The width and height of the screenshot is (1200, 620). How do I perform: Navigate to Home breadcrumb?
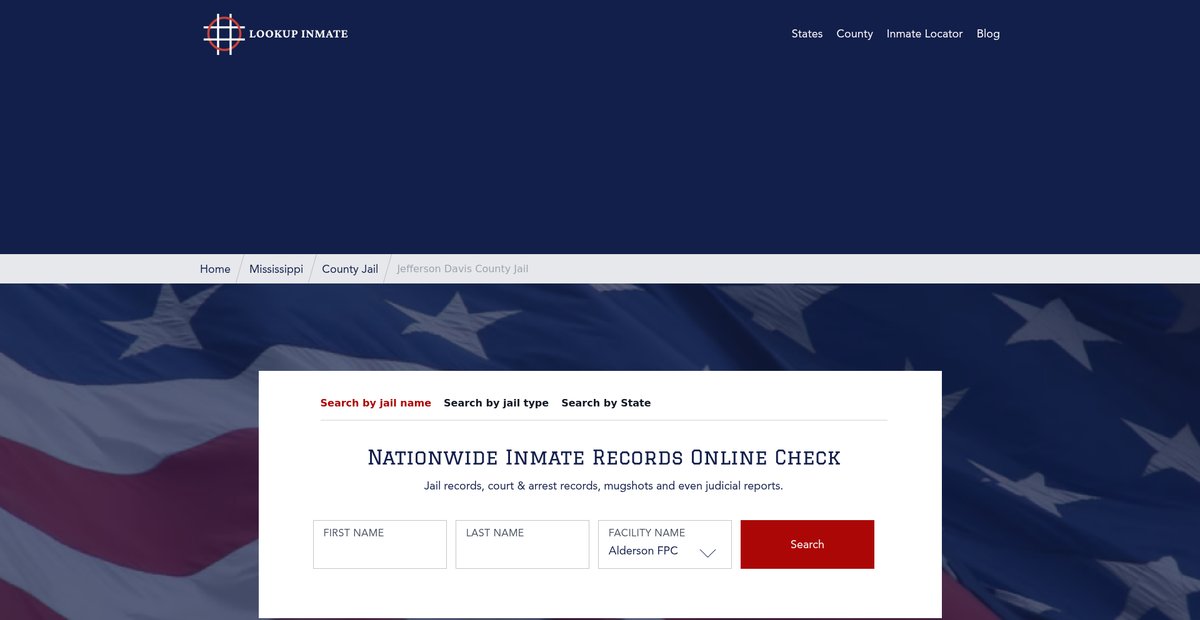pyautogui.click(x=215, y=269)
